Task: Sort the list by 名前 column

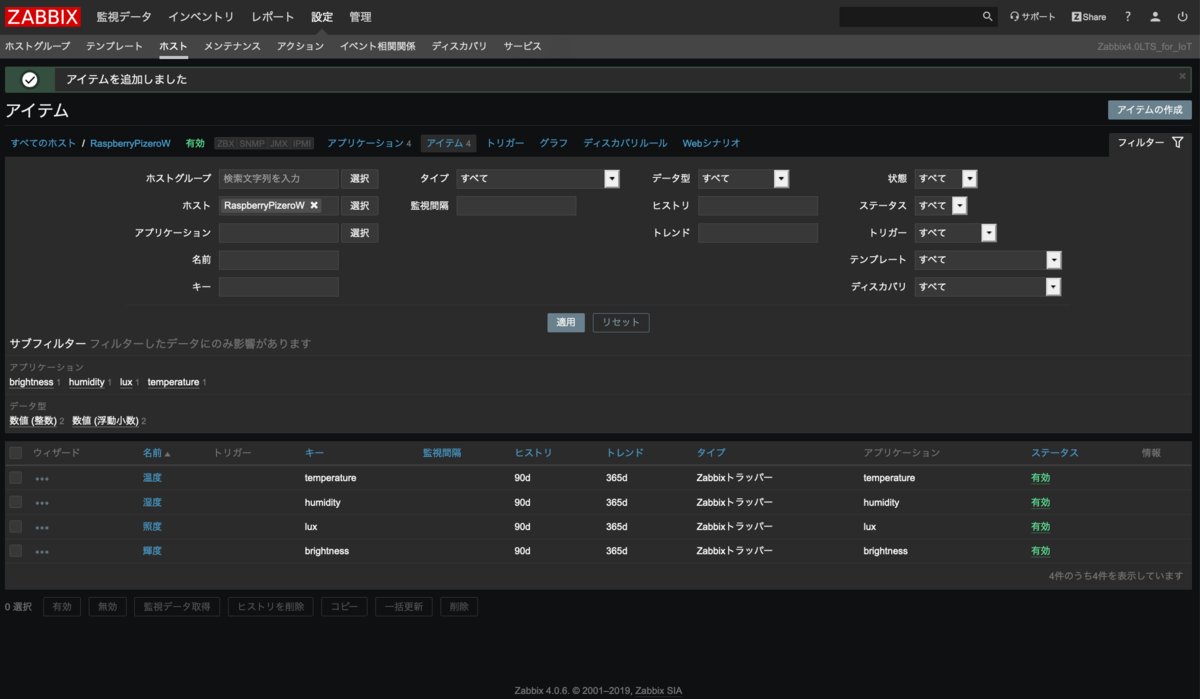Action: tap(157, 453)
